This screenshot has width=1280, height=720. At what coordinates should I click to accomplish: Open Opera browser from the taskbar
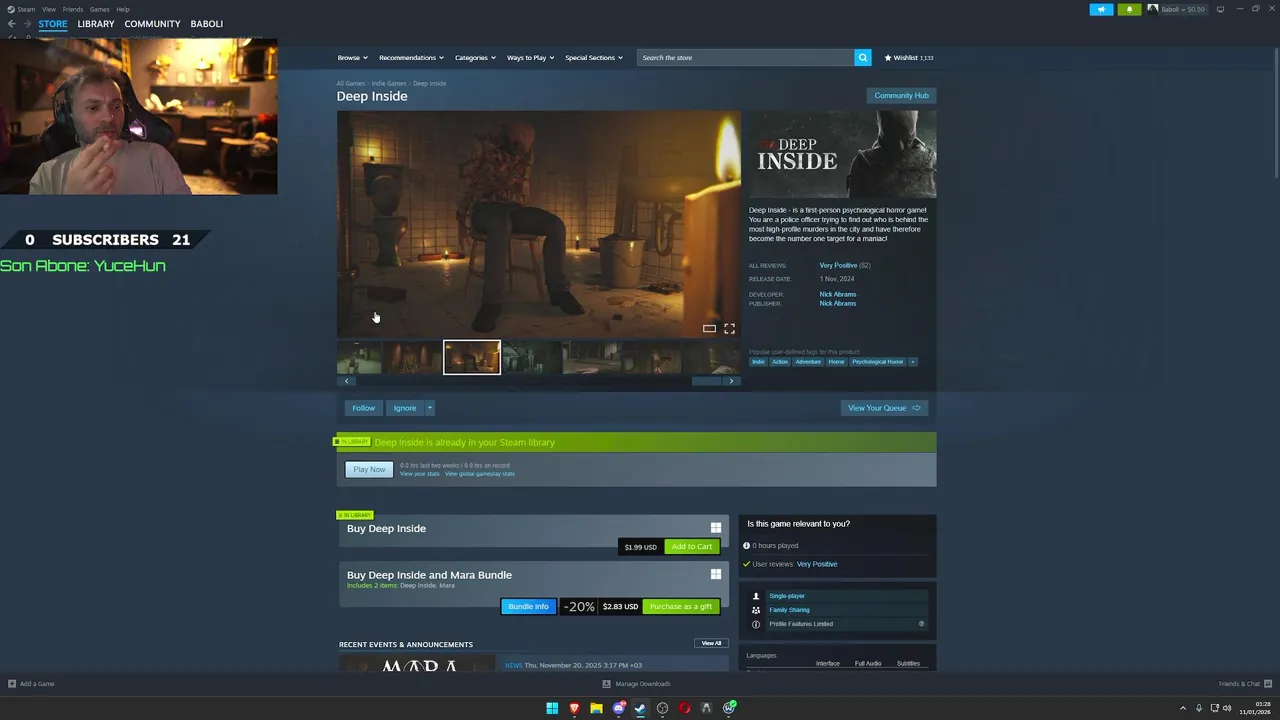pyautogui.click(x=685, y=708)
